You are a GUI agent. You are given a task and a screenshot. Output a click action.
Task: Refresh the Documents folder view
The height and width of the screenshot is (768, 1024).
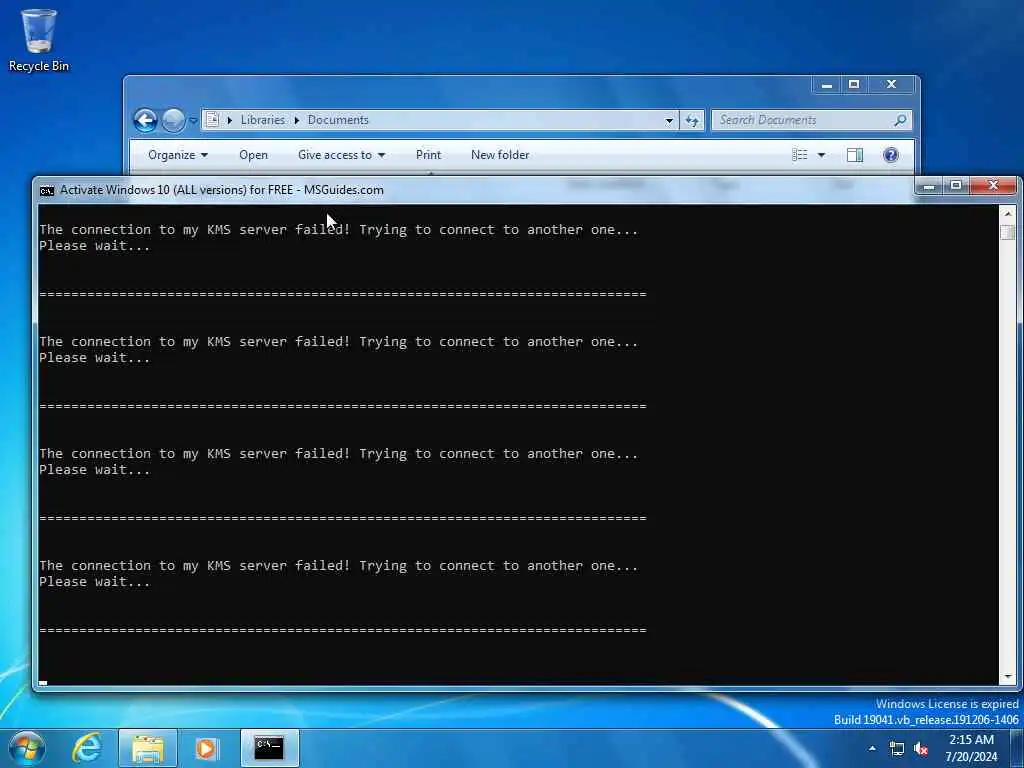pos(692,120)
